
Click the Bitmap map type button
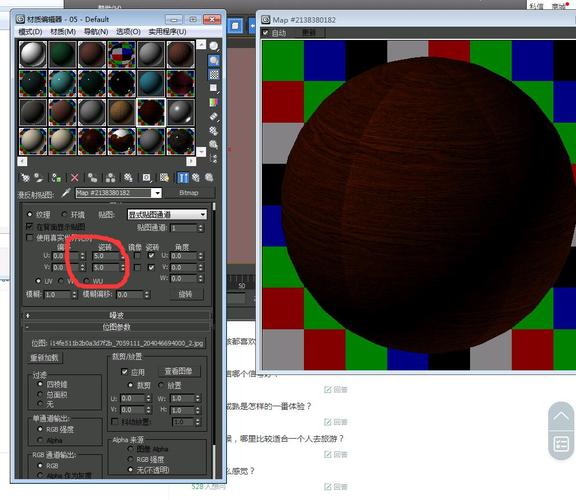pyautogui.click(x=189, y=193)
